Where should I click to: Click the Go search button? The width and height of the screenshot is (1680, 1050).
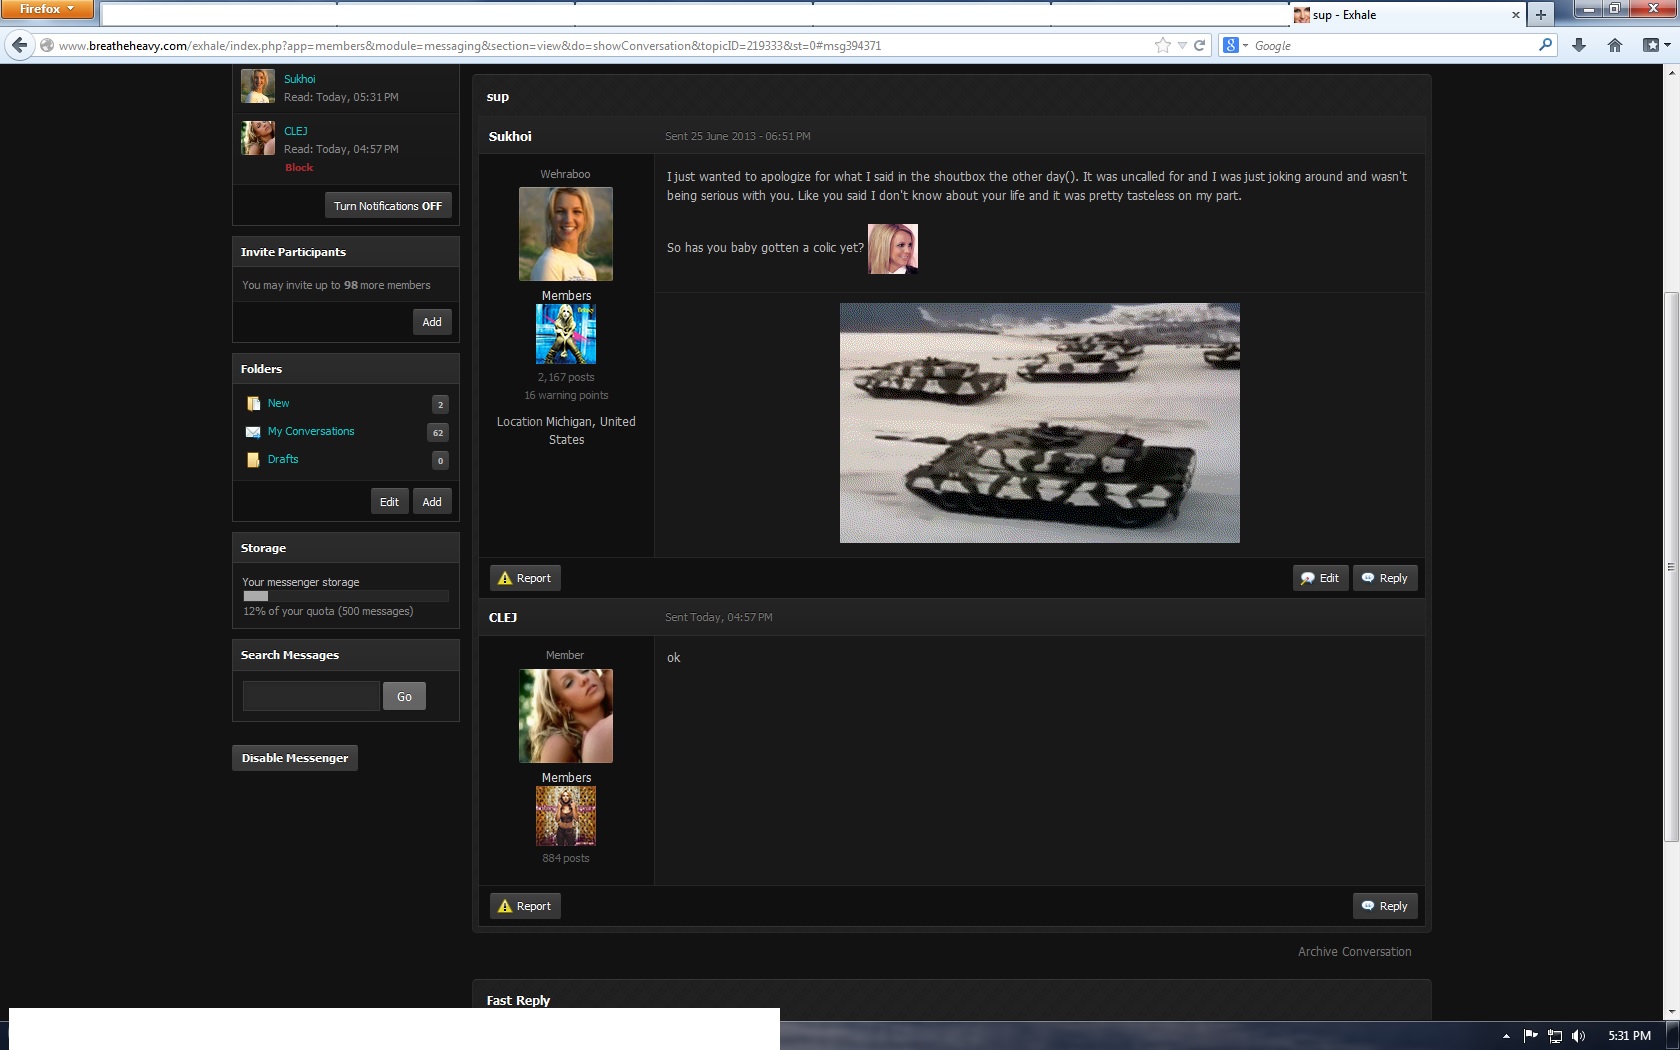point(404,696)
